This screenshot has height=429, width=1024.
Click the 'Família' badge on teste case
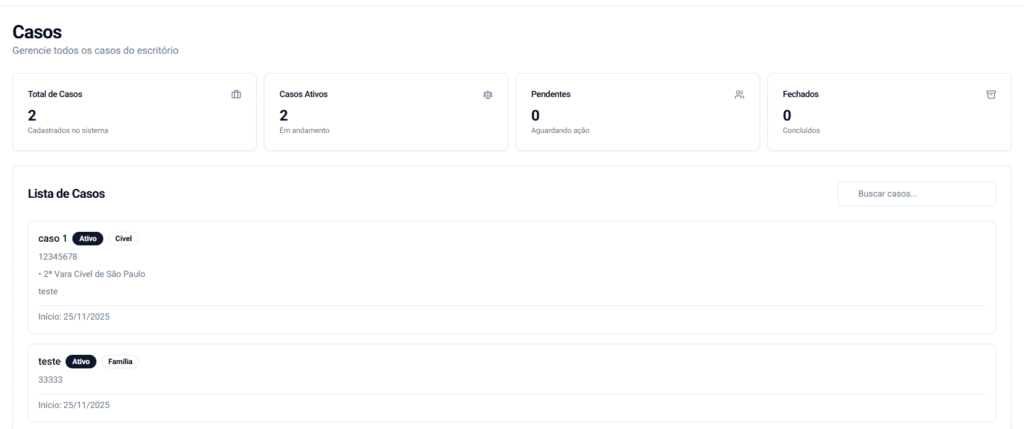tap(120, 361)
